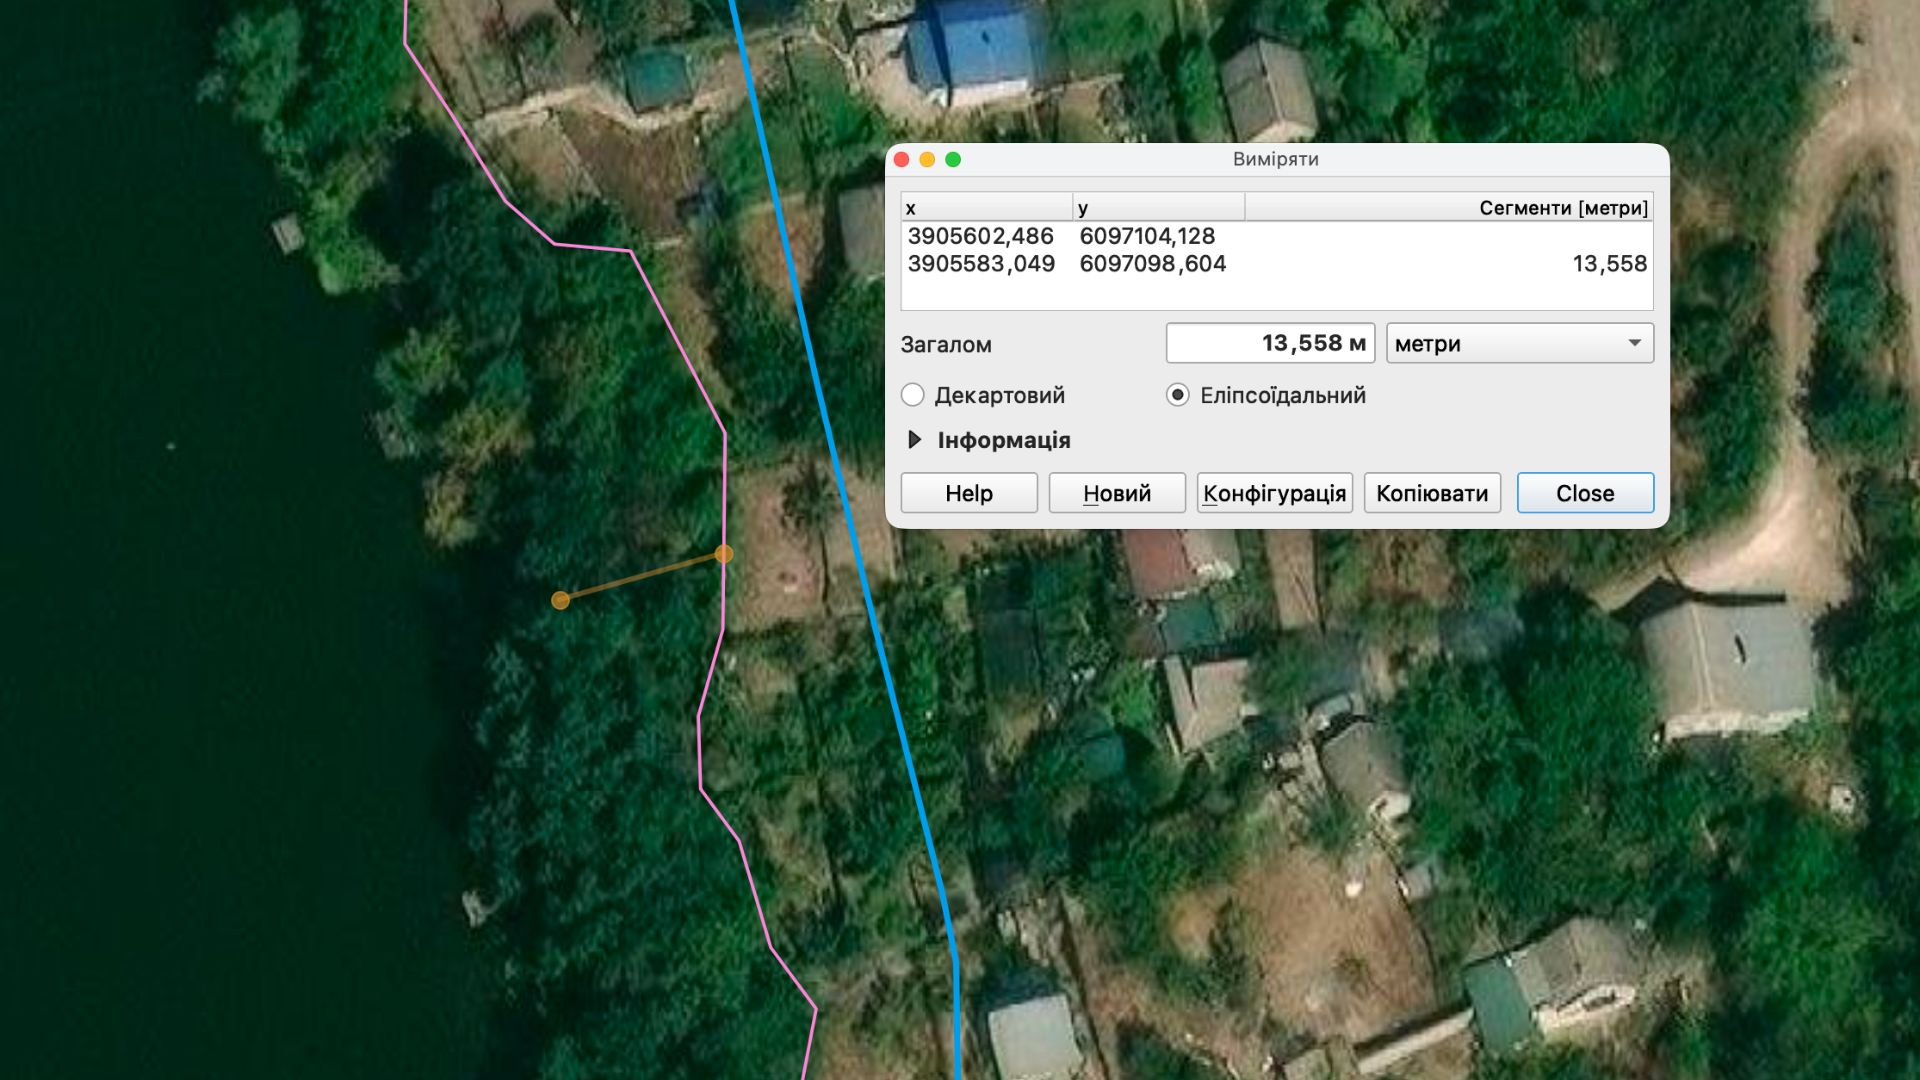Select the Еліпсоїдальний radio button

tap(1178, 395)
